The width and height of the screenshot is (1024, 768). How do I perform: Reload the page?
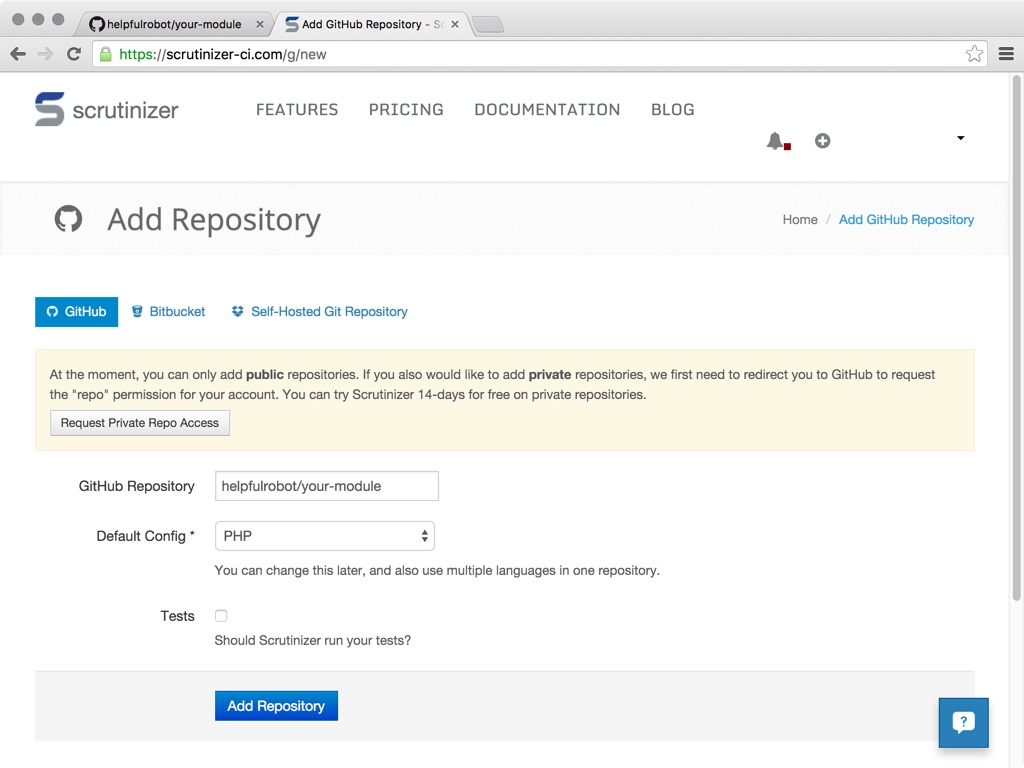74,54
